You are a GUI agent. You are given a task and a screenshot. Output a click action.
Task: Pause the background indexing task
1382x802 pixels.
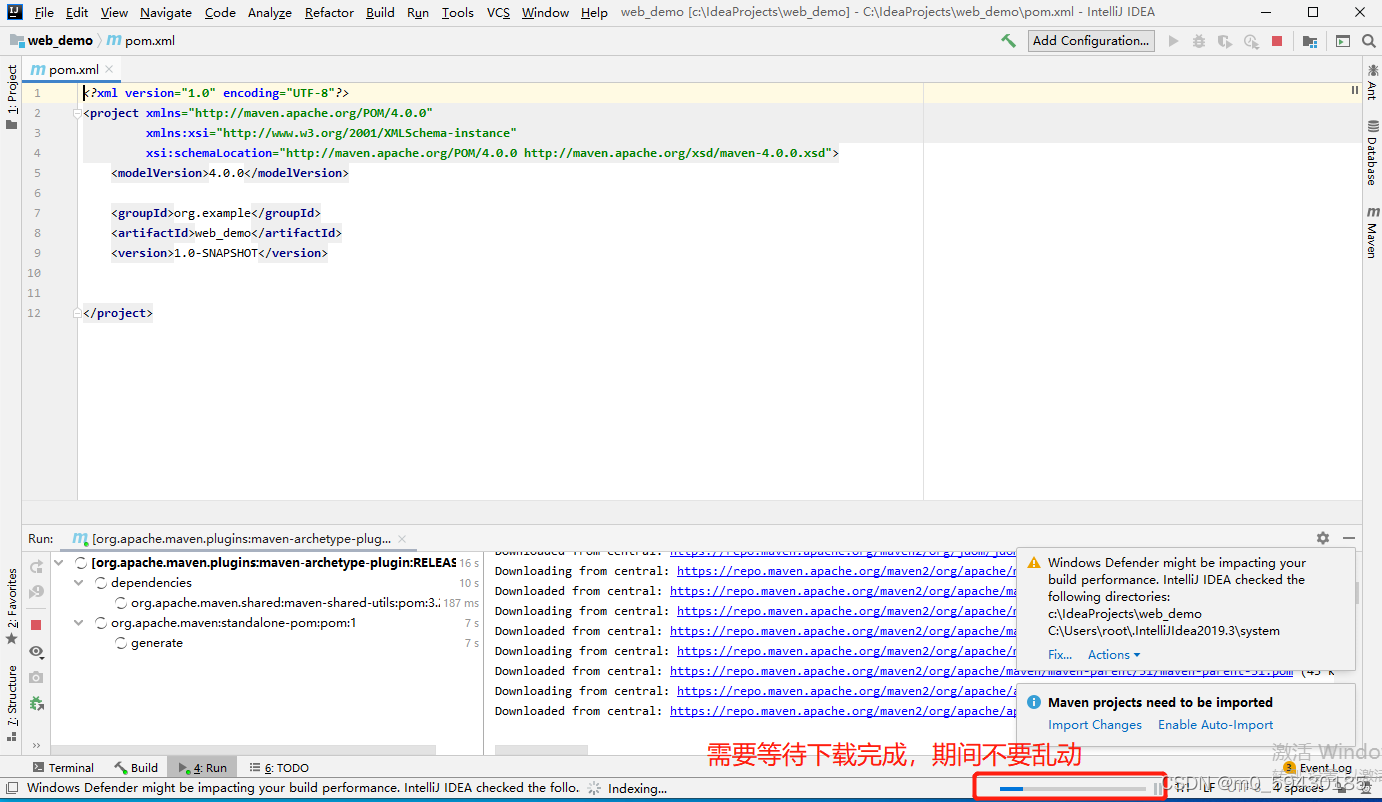1158,788
